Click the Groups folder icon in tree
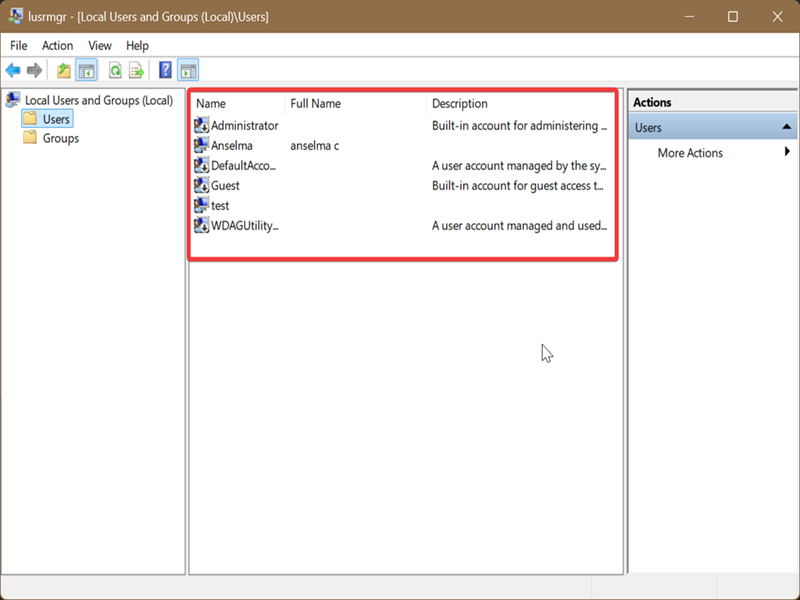The image size is (800, 600). click(x=30, y=138)
